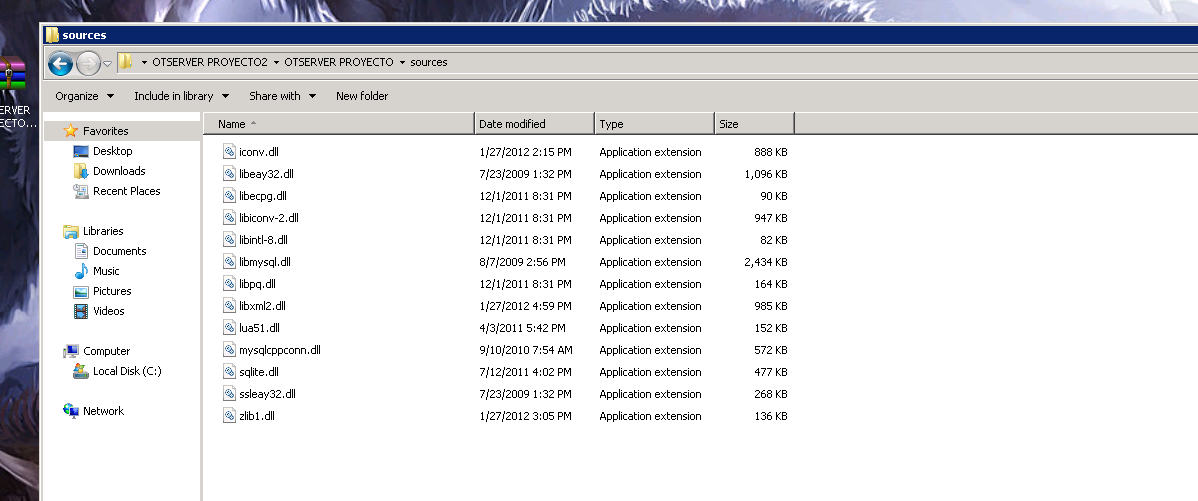1198x501 pixels.
Task: Expand the dropdown arrow after OTSERVER PROYECTO2
Action: click(x=277, y=63)
